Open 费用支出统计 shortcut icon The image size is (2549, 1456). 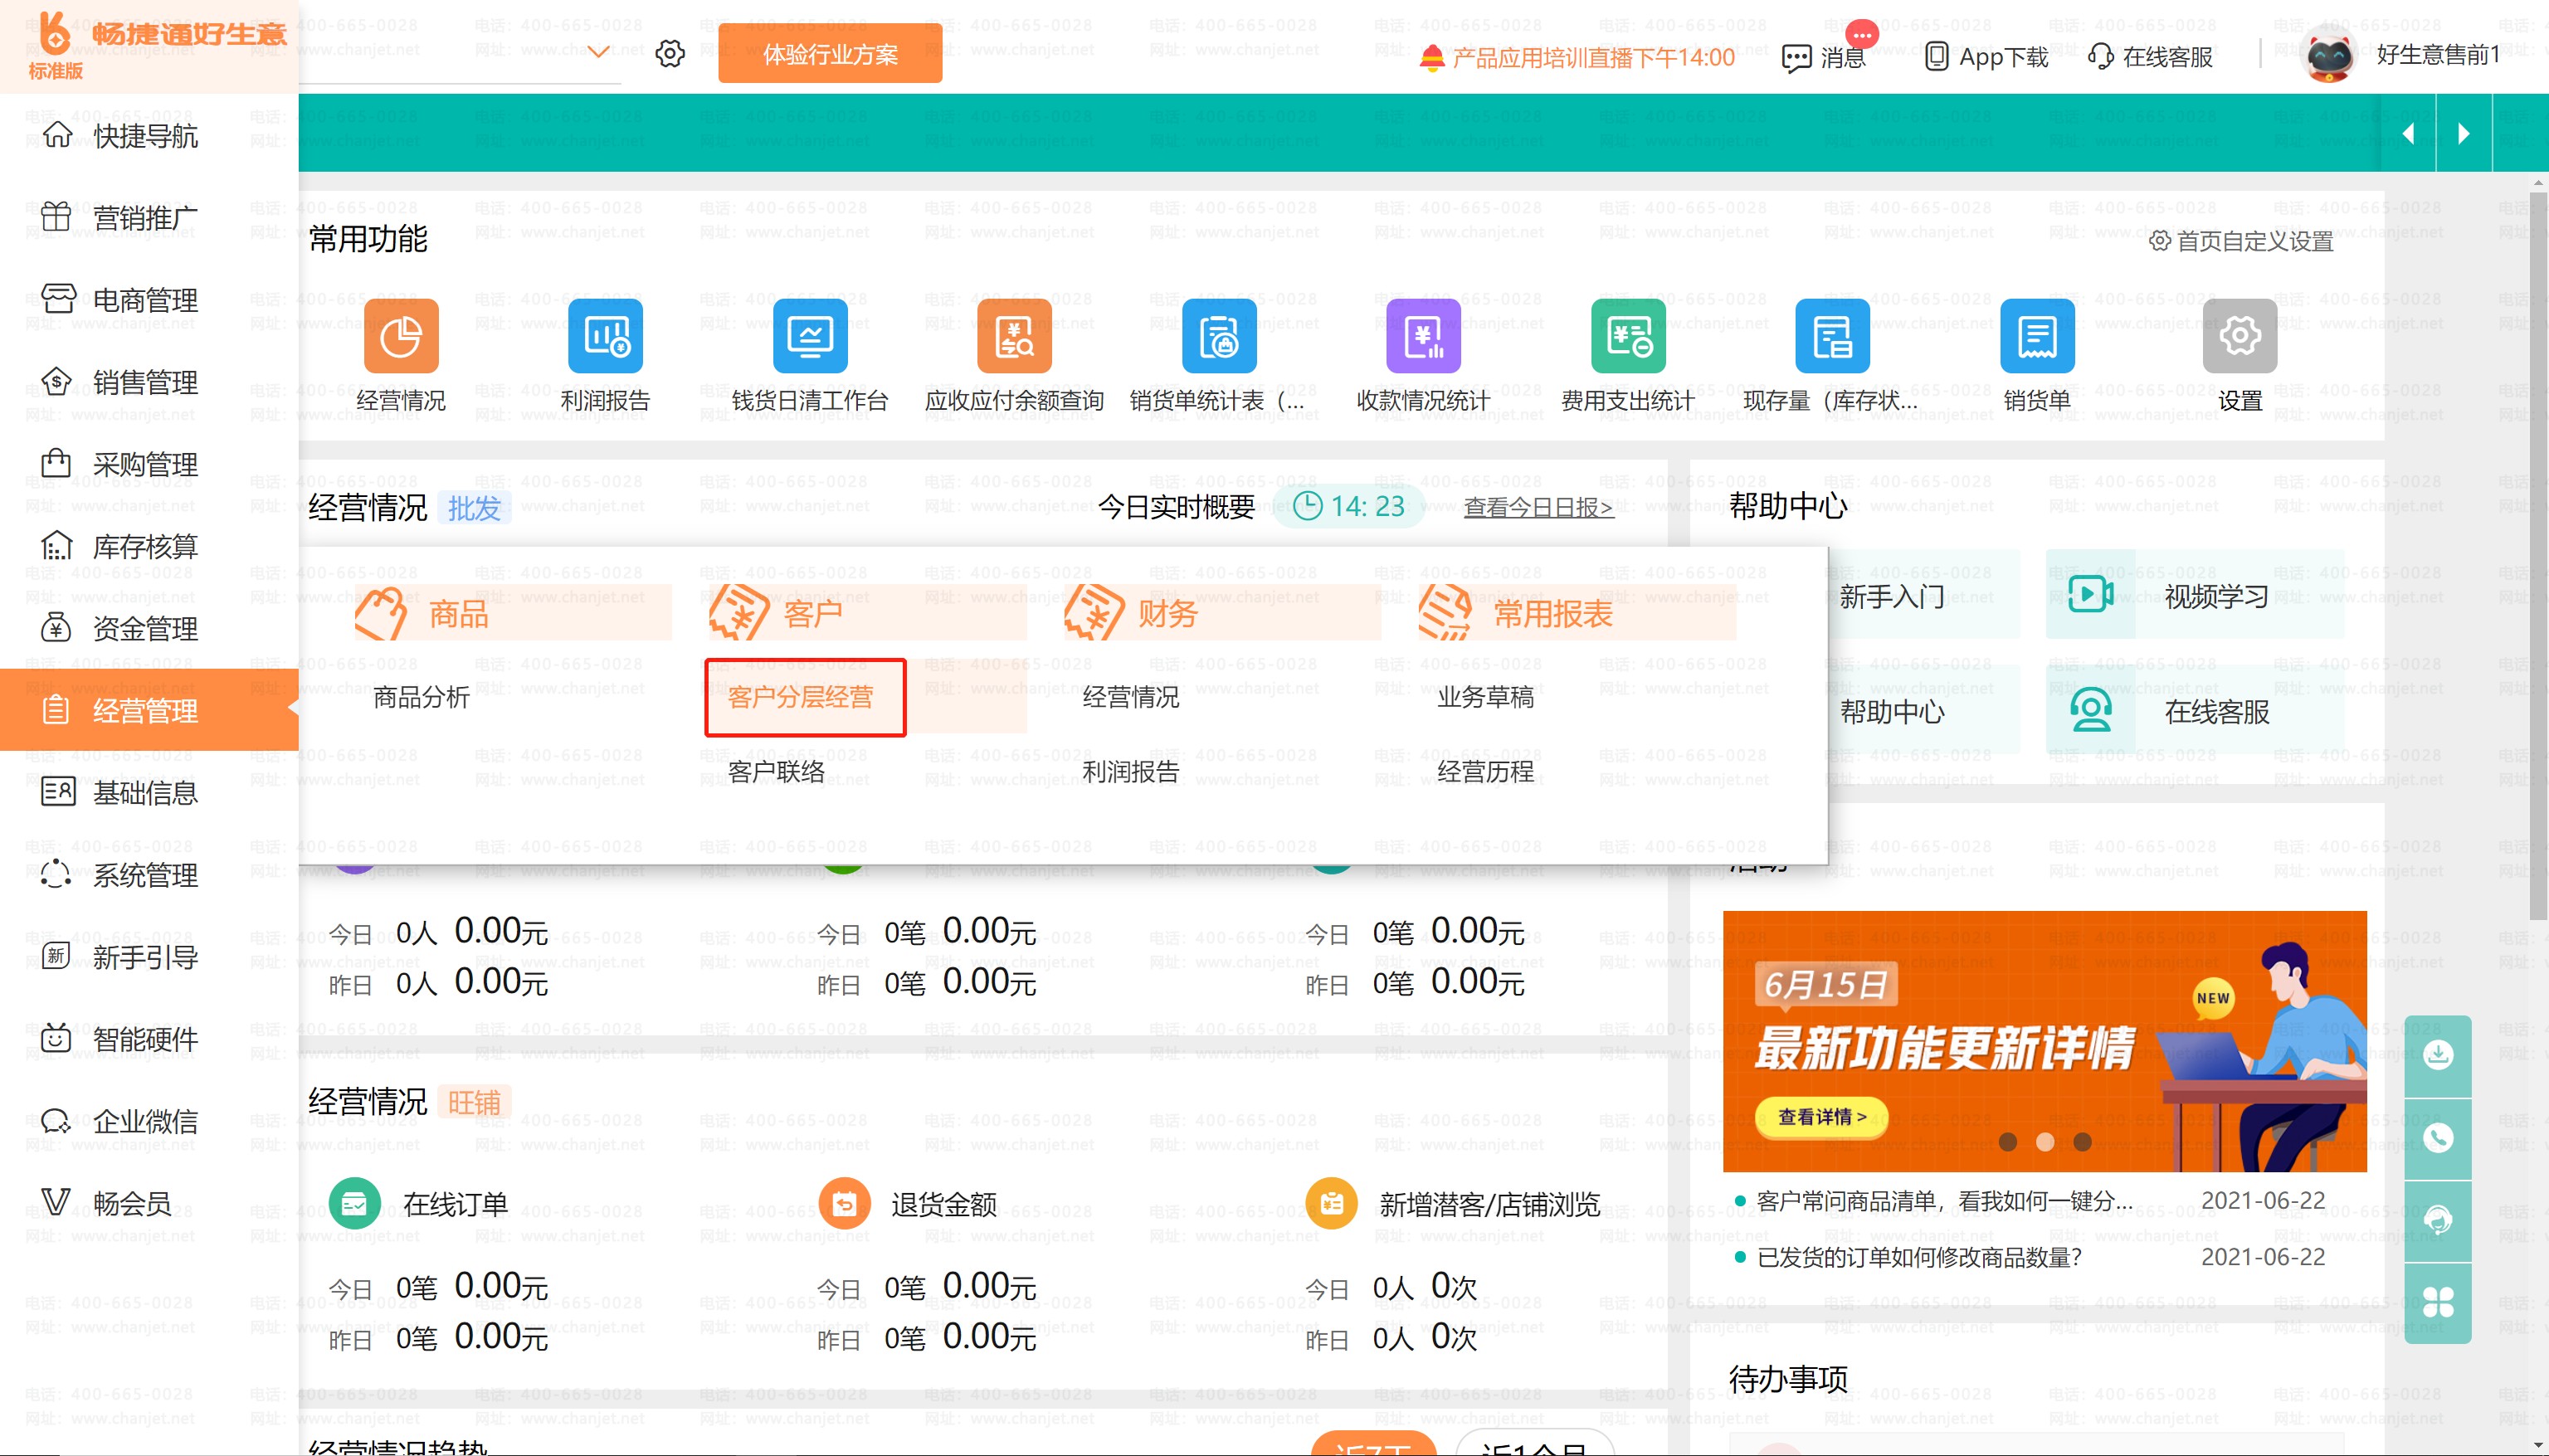click(1628, 336)
